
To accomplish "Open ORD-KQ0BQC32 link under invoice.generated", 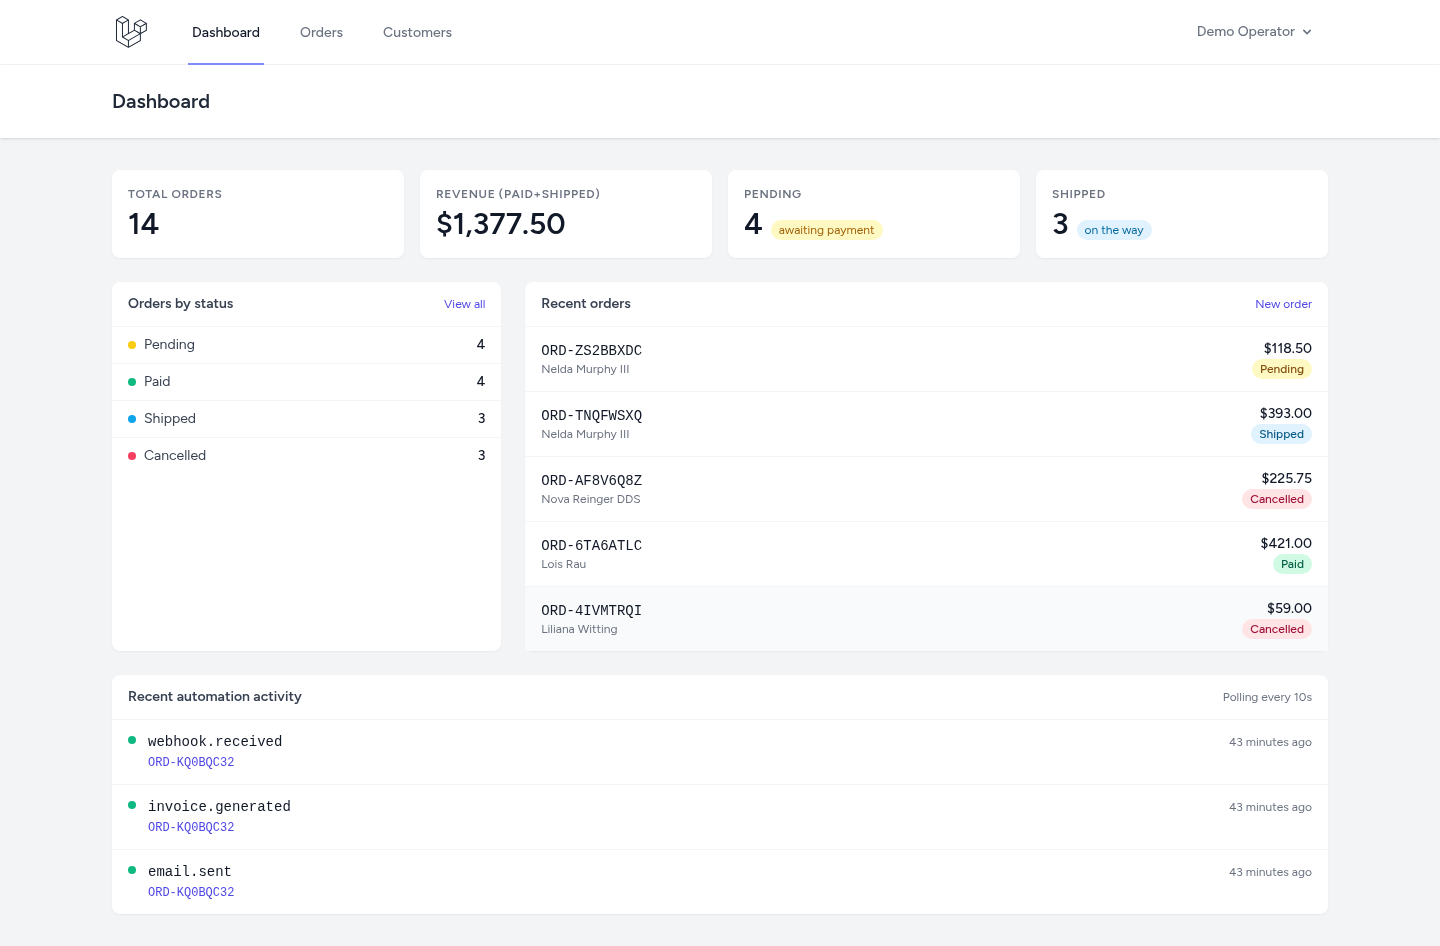I will tap(191, 827).
